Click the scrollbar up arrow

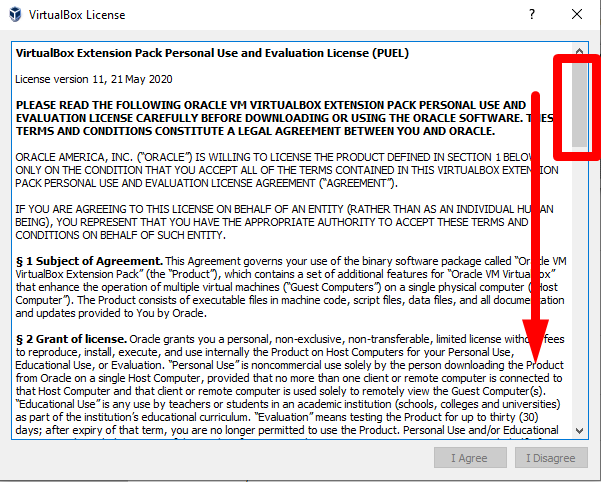[x=580, y=51]
